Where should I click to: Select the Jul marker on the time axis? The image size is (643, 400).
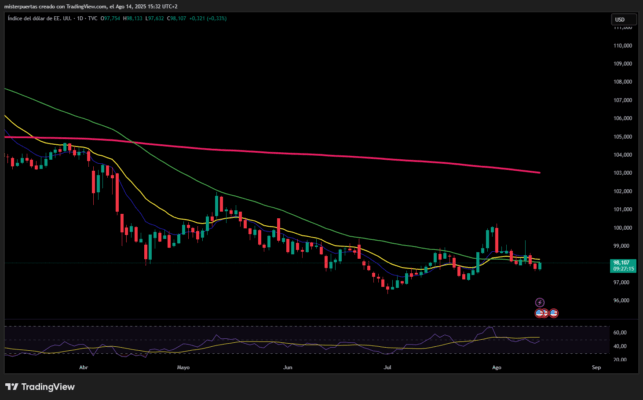[386, 368]
